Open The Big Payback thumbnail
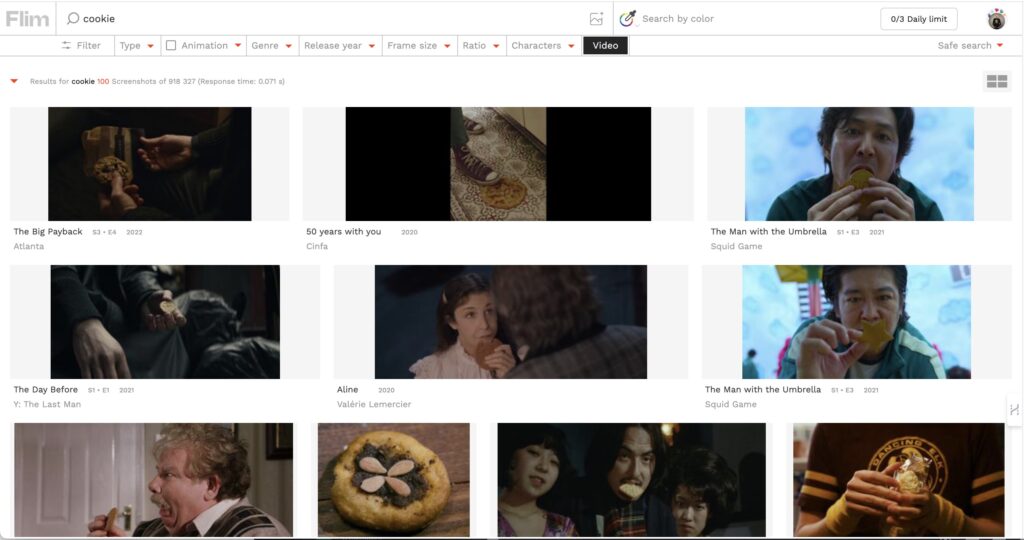The image size is (1024, 540). [x=150, y=164]
